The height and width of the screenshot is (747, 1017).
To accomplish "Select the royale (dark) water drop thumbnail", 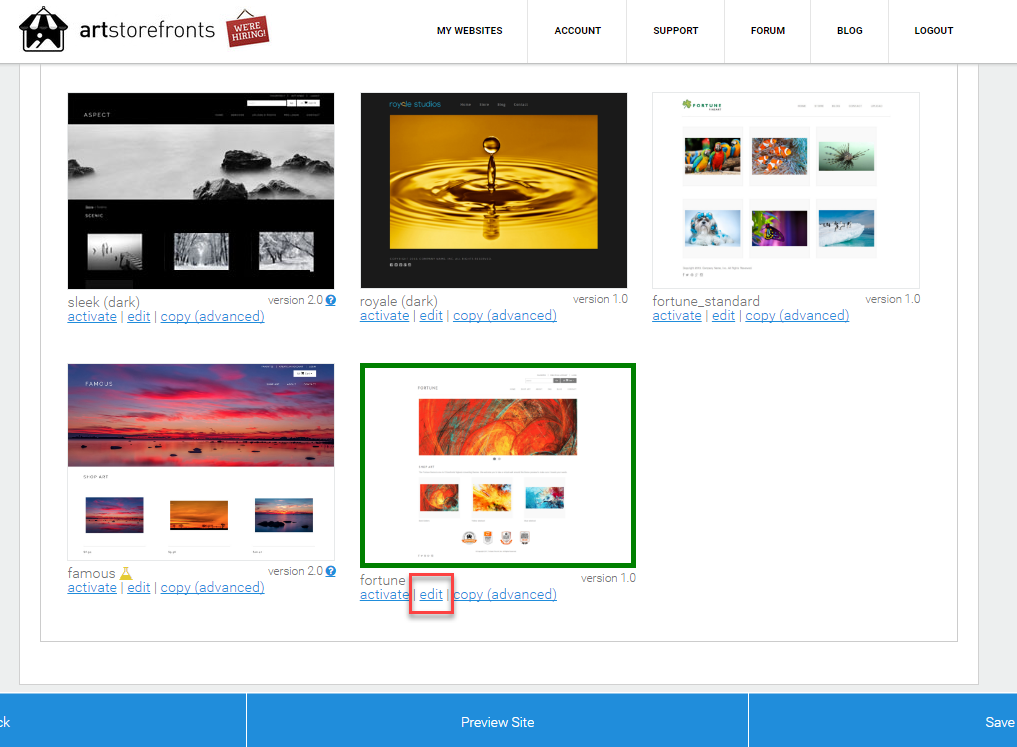I will click(x=494, y=191).
